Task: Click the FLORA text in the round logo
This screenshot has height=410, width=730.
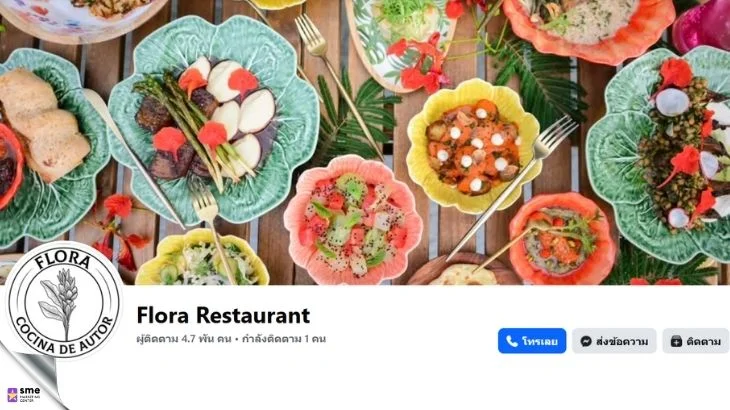Action: [63, 261]
